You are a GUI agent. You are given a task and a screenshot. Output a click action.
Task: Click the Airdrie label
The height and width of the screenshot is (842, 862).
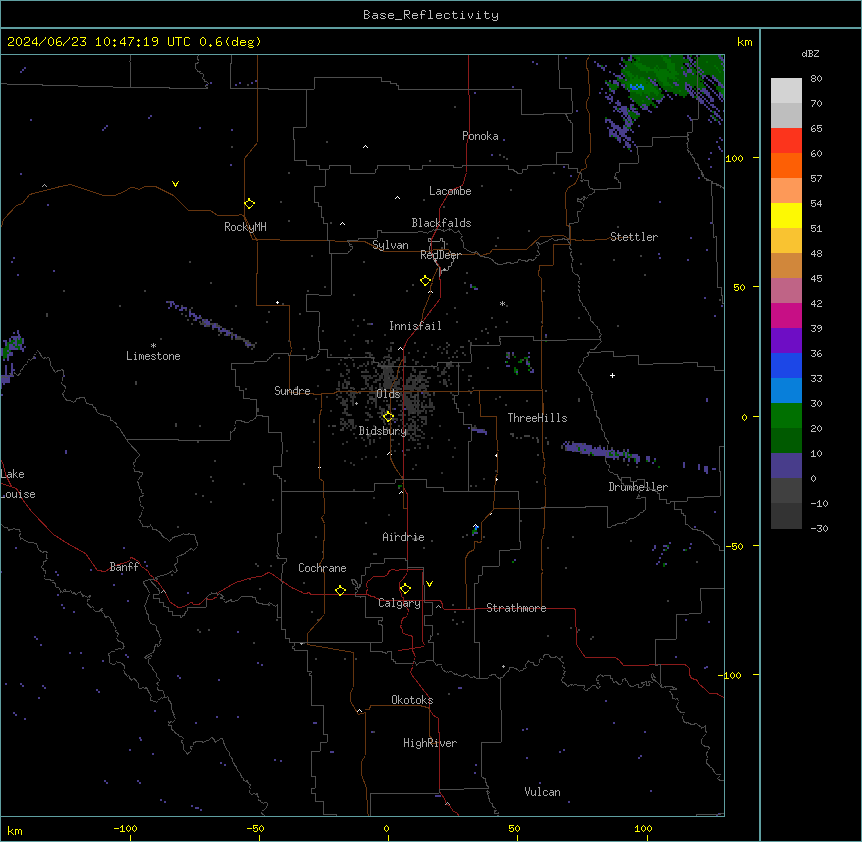click(403, 537)
